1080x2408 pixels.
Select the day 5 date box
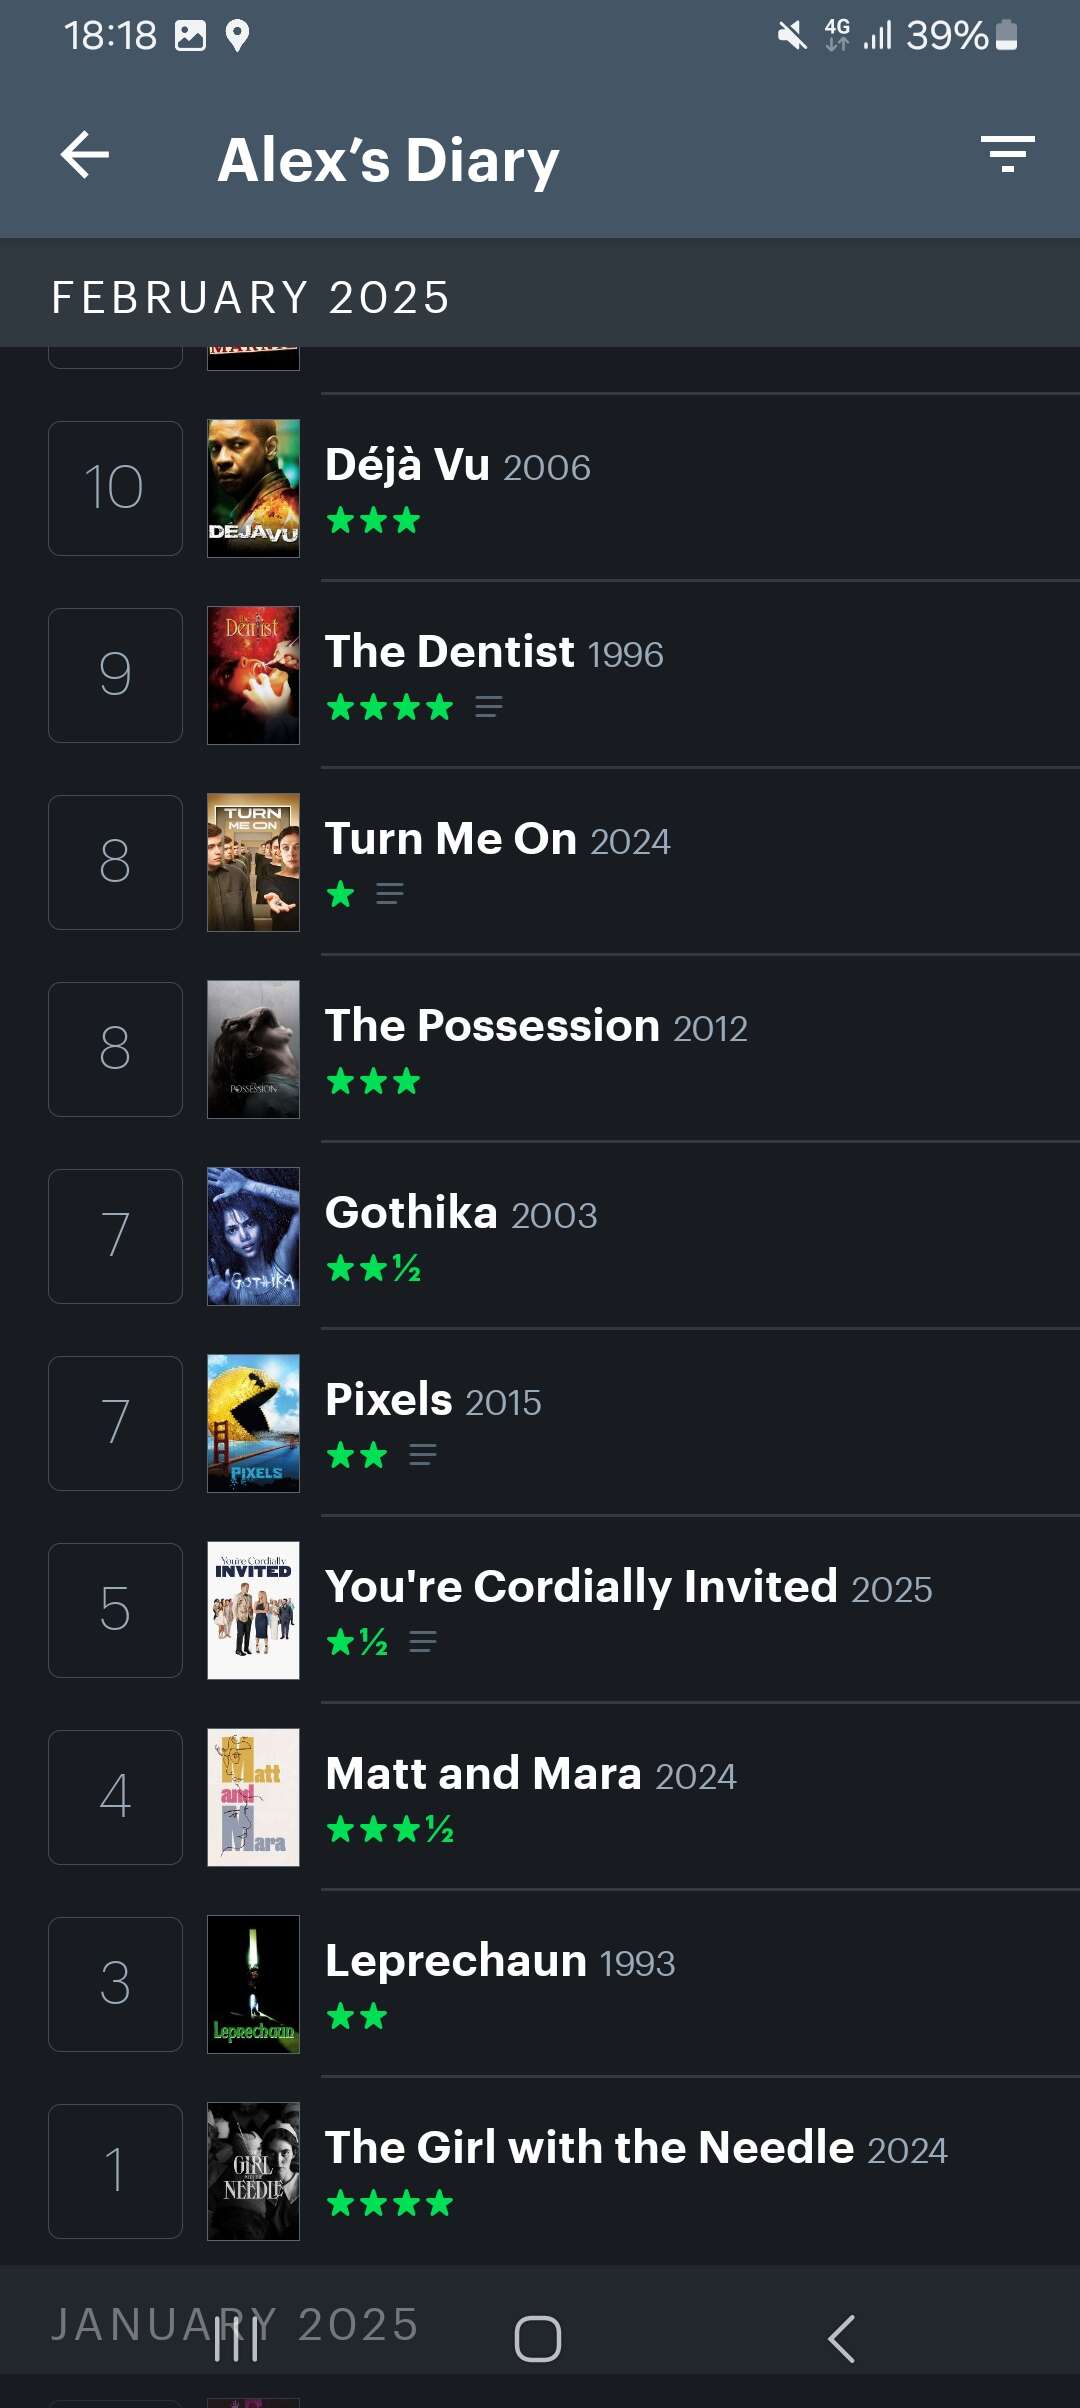click(115, 1610)
